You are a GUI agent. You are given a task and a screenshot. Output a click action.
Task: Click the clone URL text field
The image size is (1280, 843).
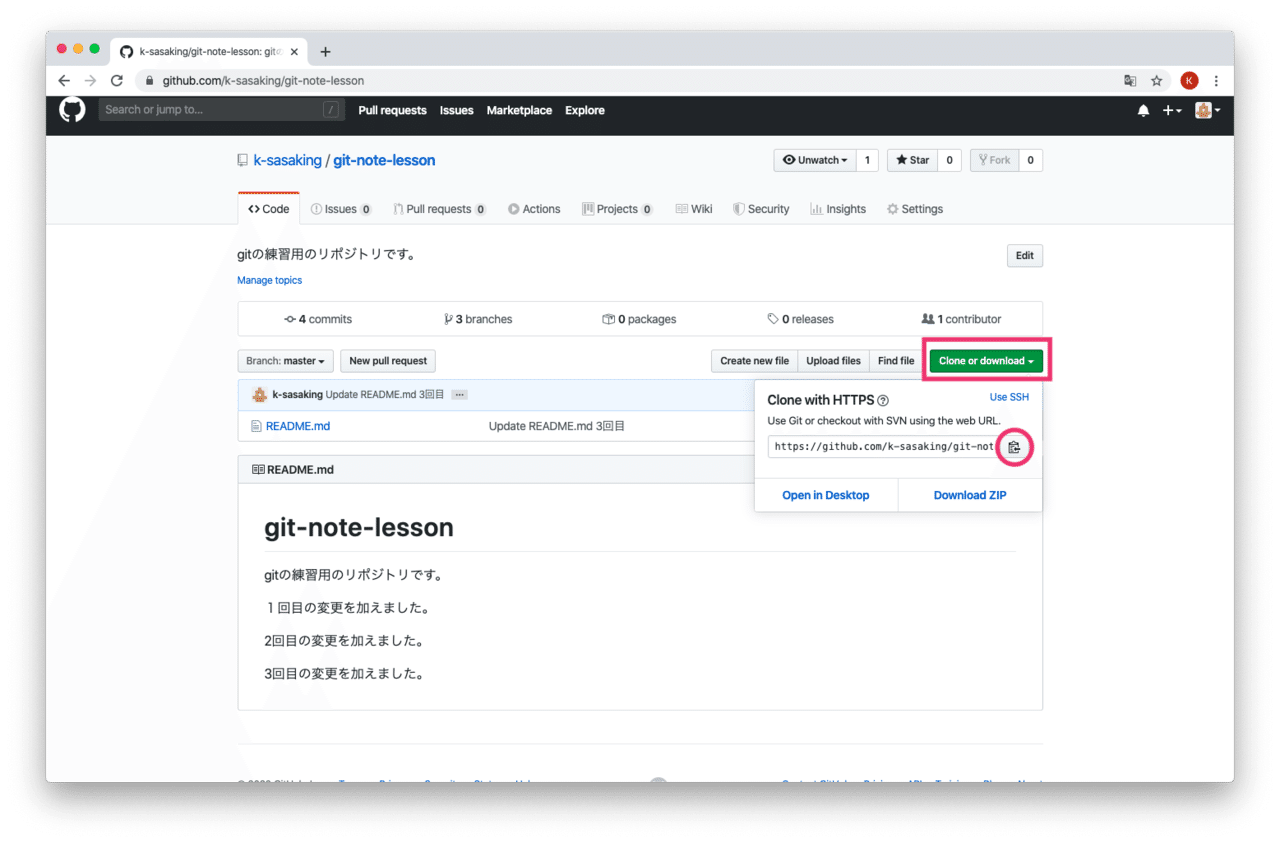click(884, 447)
